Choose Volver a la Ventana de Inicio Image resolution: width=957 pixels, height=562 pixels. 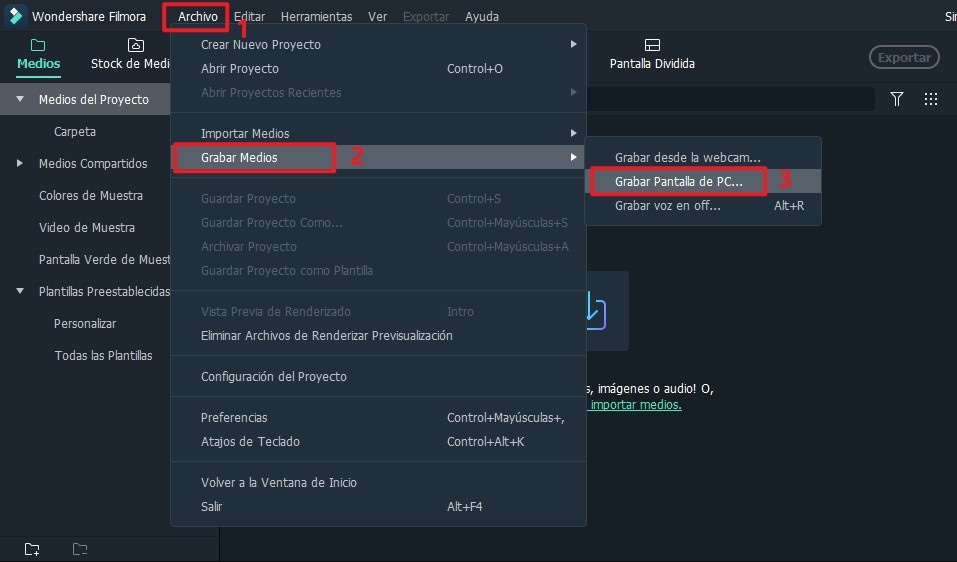pyautogui.click(x=378, y=482)
